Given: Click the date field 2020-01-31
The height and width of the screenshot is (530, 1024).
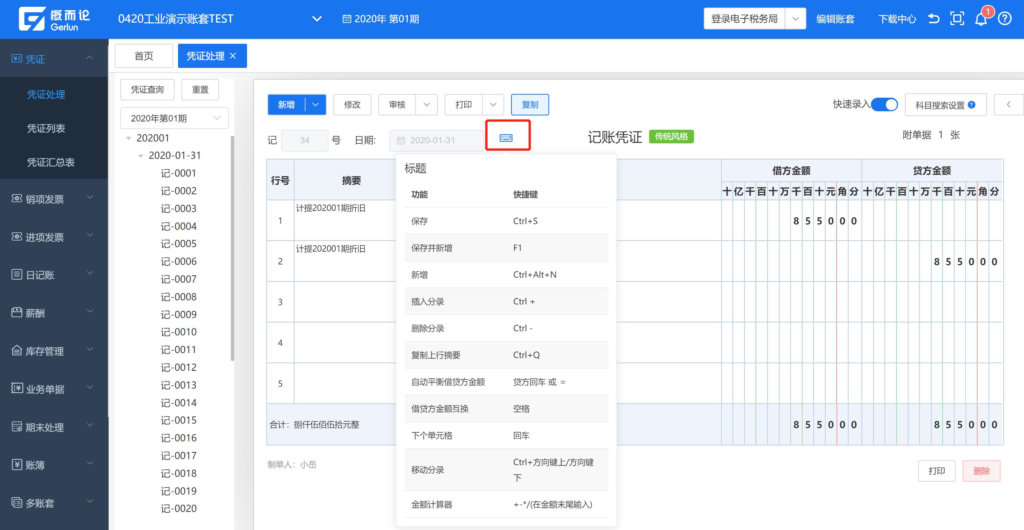Looking at the screenshot, I should coord(436,140).
